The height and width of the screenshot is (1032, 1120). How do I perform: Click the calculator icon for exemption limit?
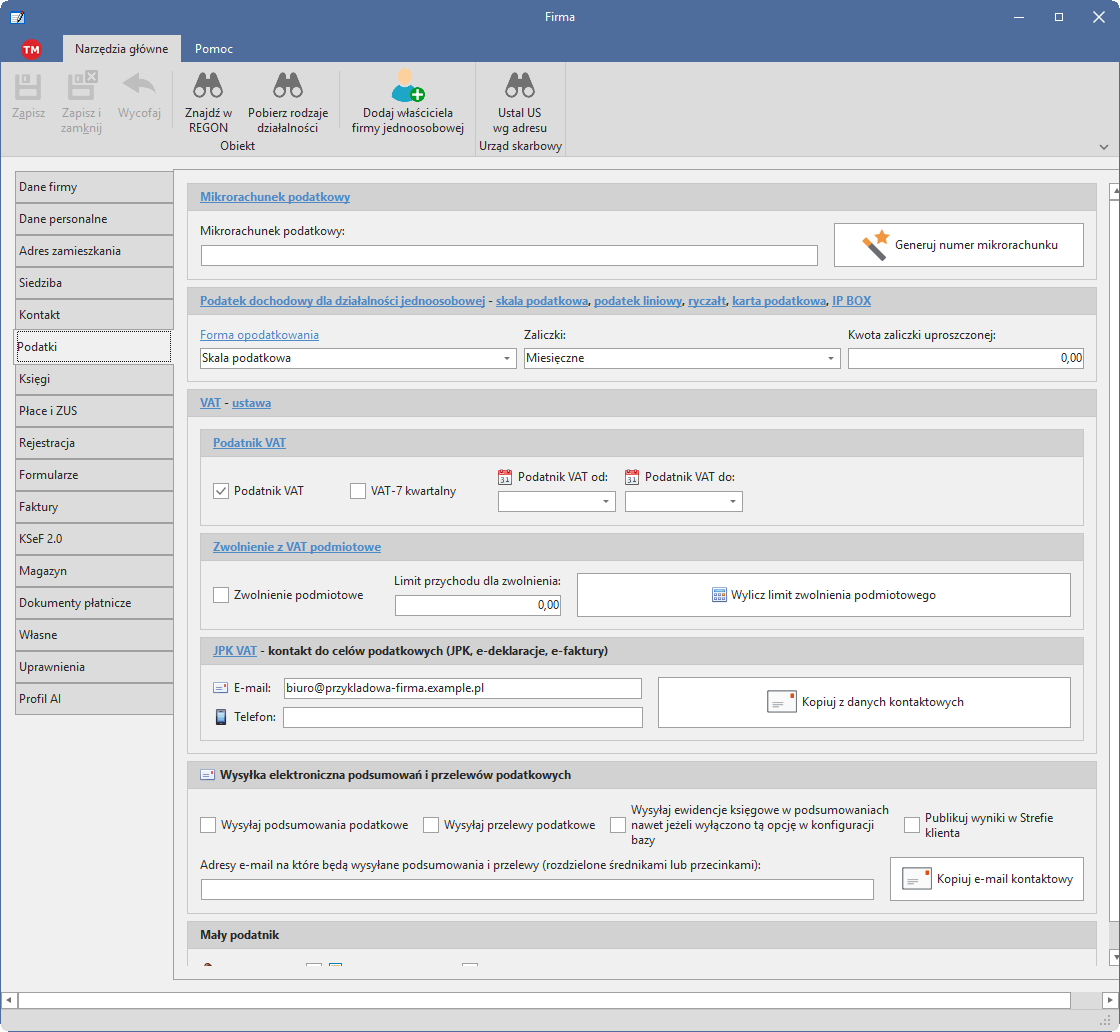pos(719,595)
